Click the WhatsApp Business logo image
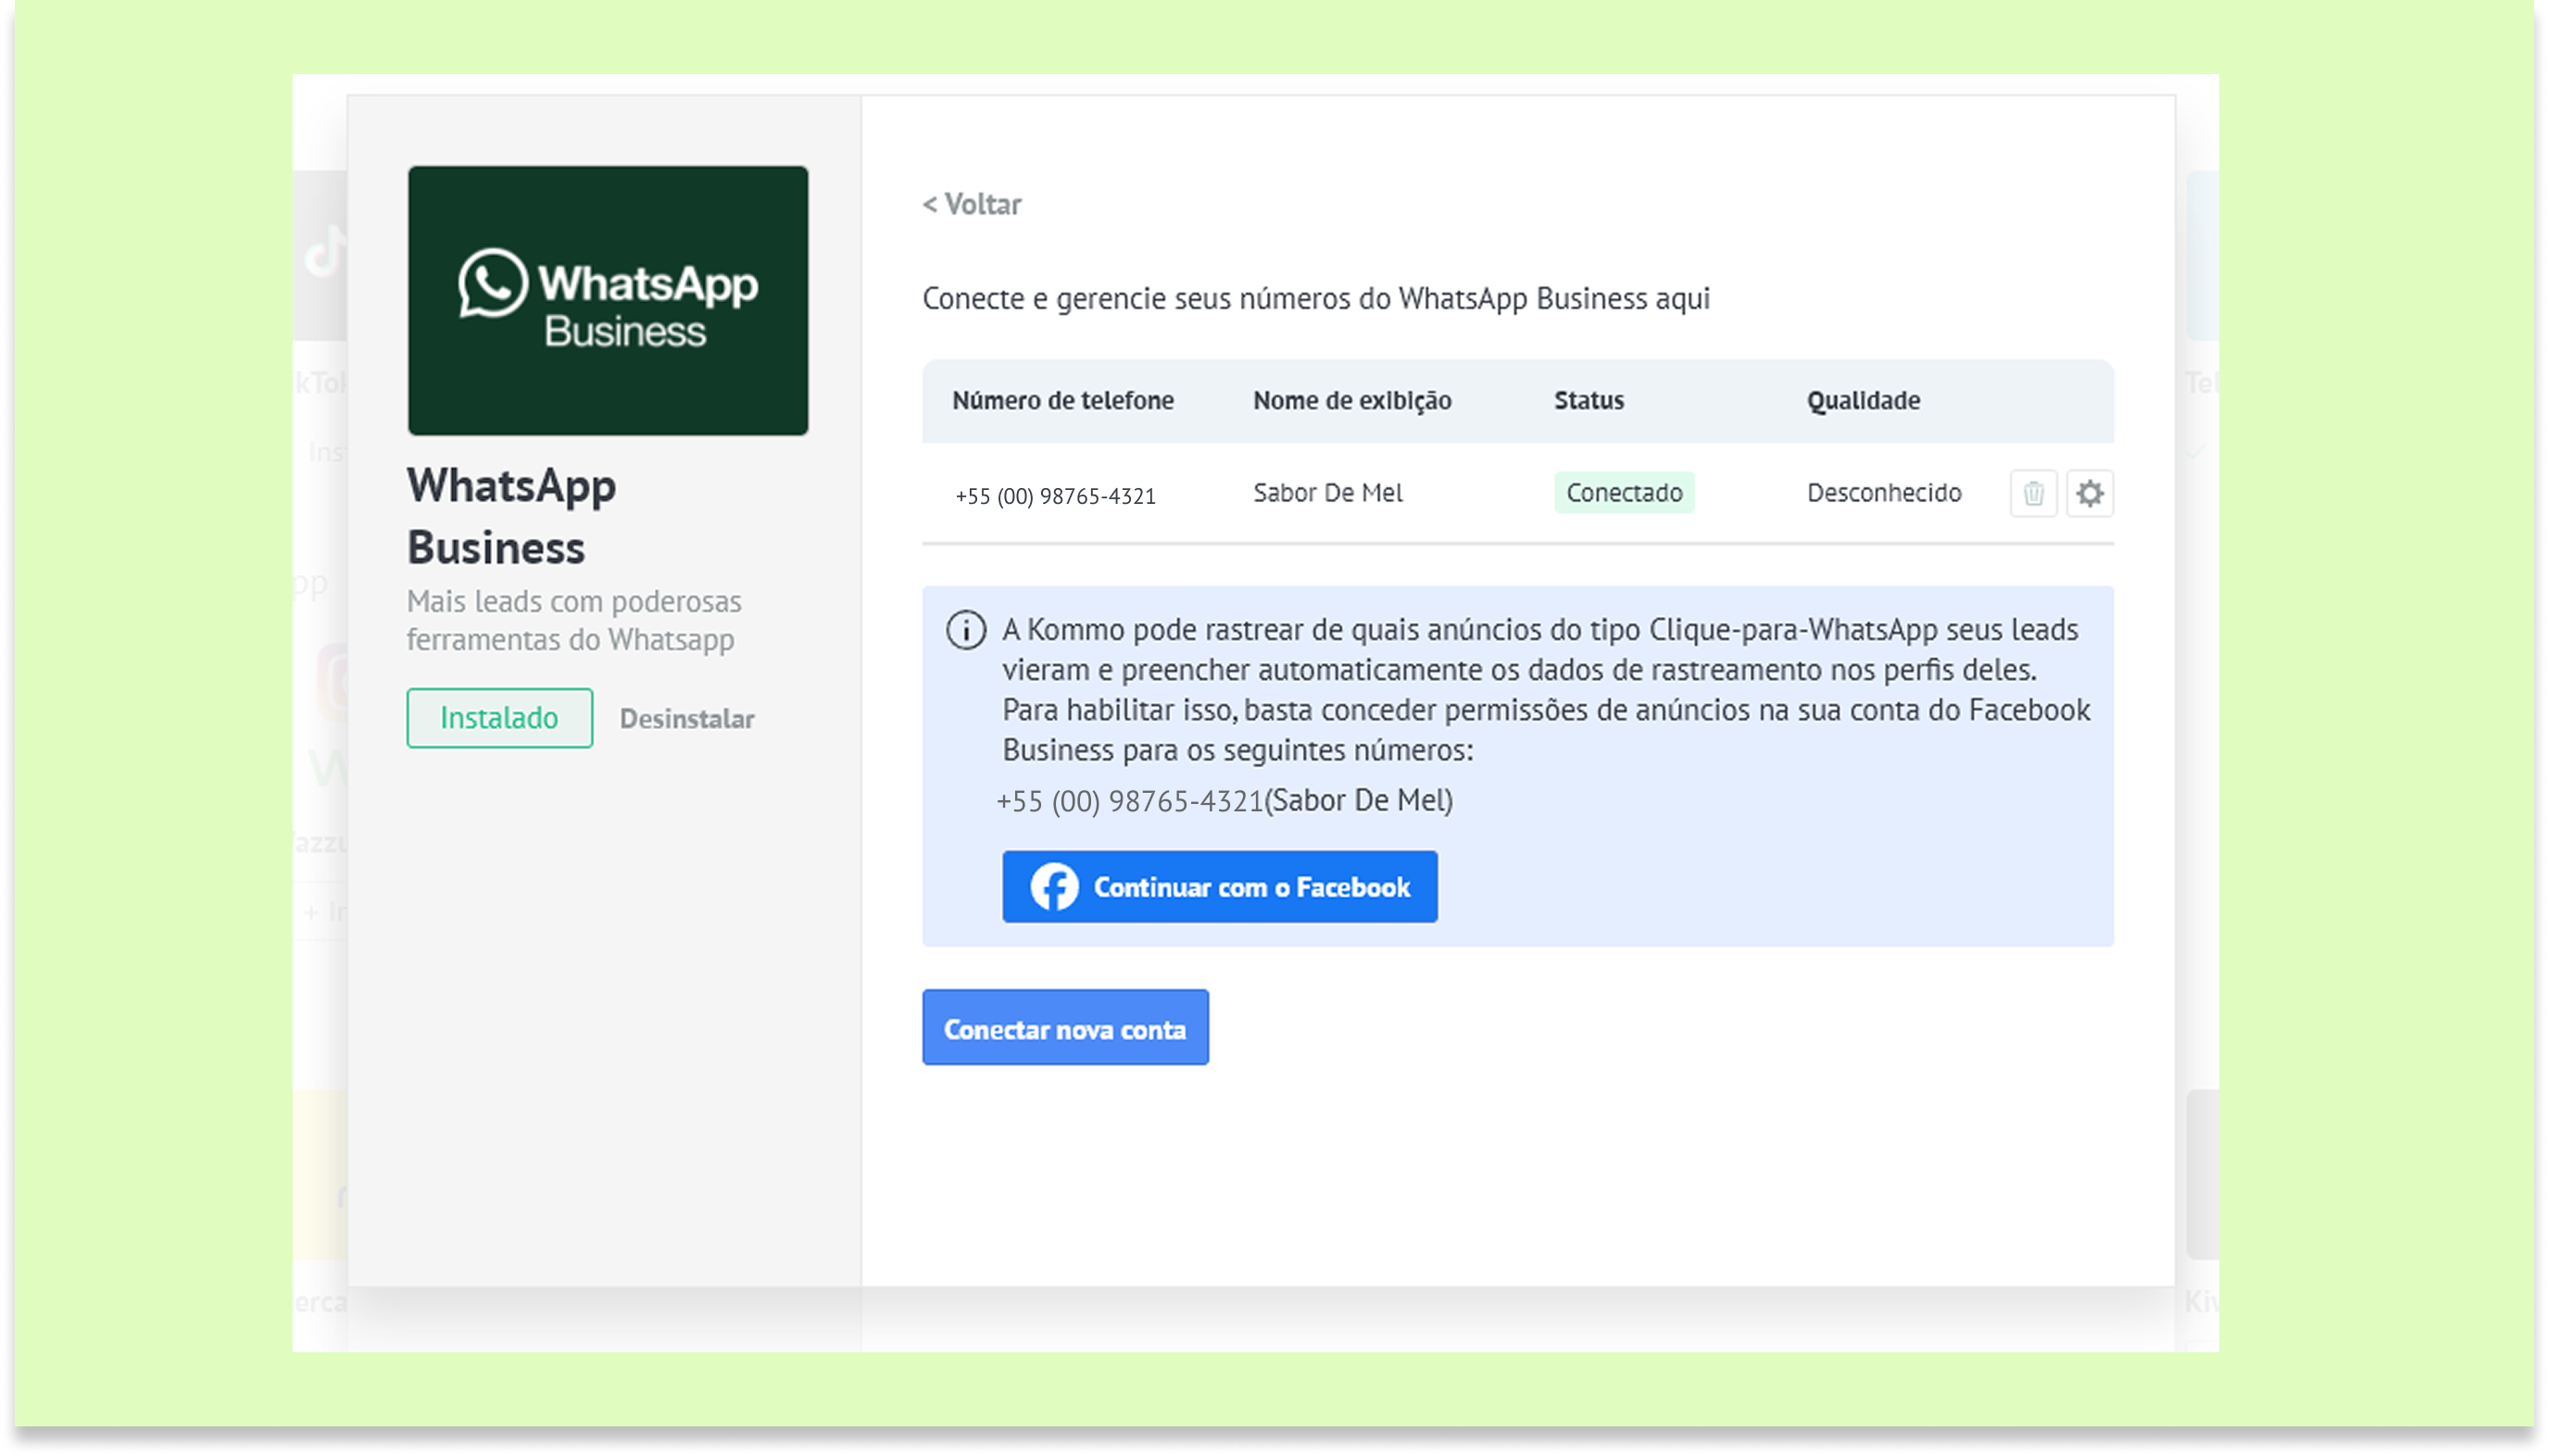Viewport: 2549px width, 1456px height. 608,300
